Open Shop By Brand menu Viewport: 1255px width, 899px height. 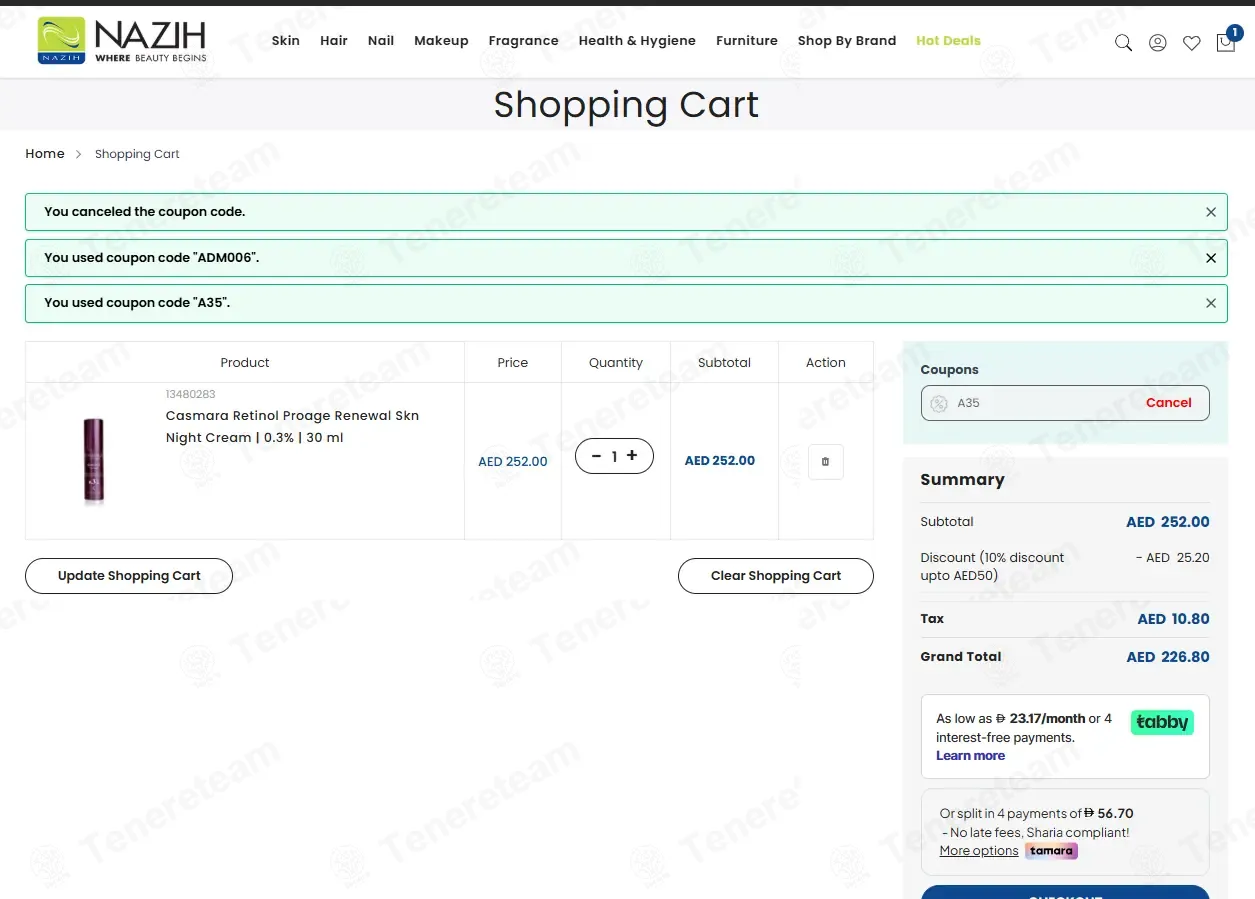[x=847, y=41]
